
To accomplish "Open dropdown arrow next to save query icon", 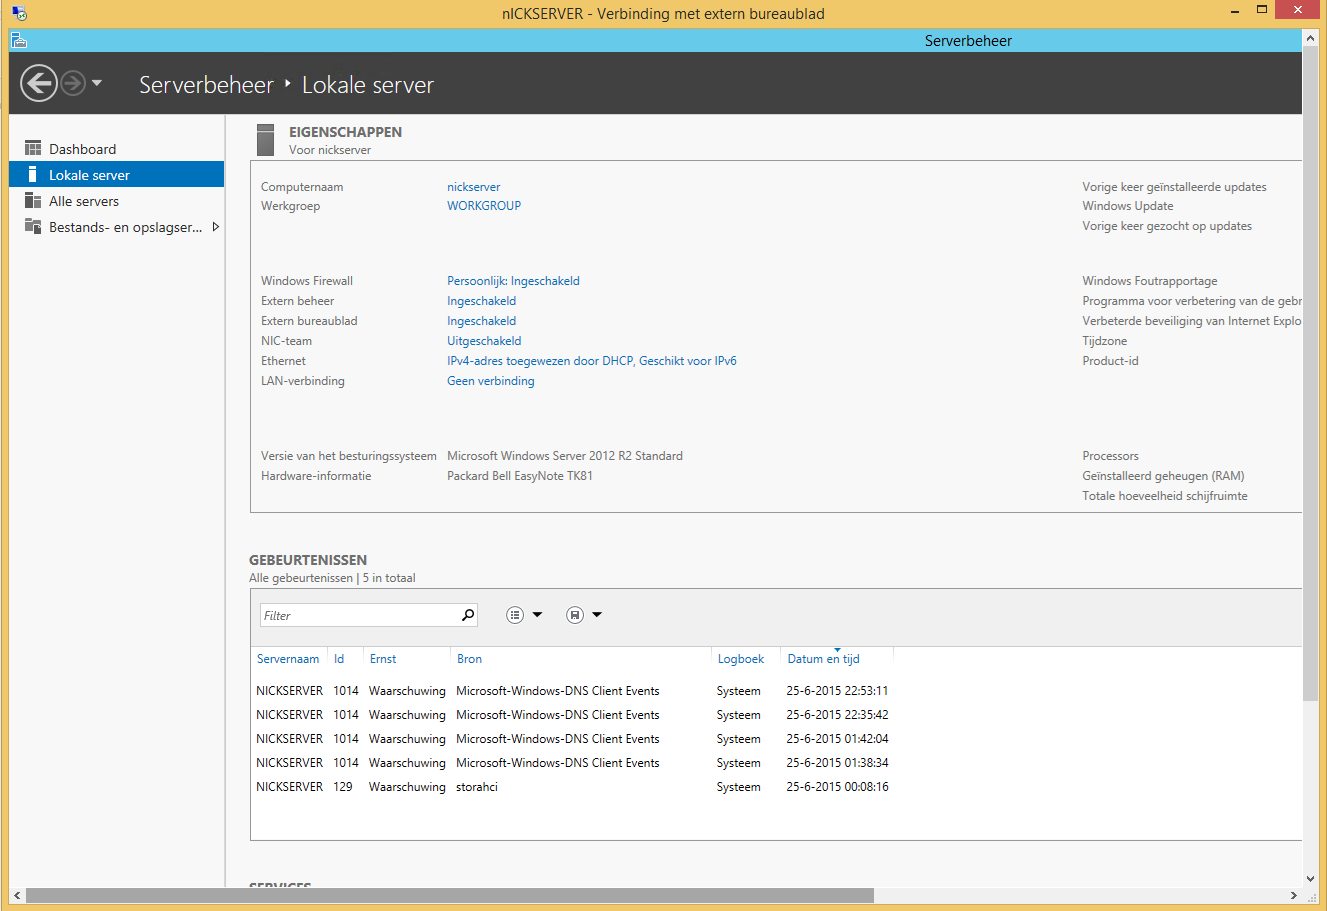I will pos(597,615).
